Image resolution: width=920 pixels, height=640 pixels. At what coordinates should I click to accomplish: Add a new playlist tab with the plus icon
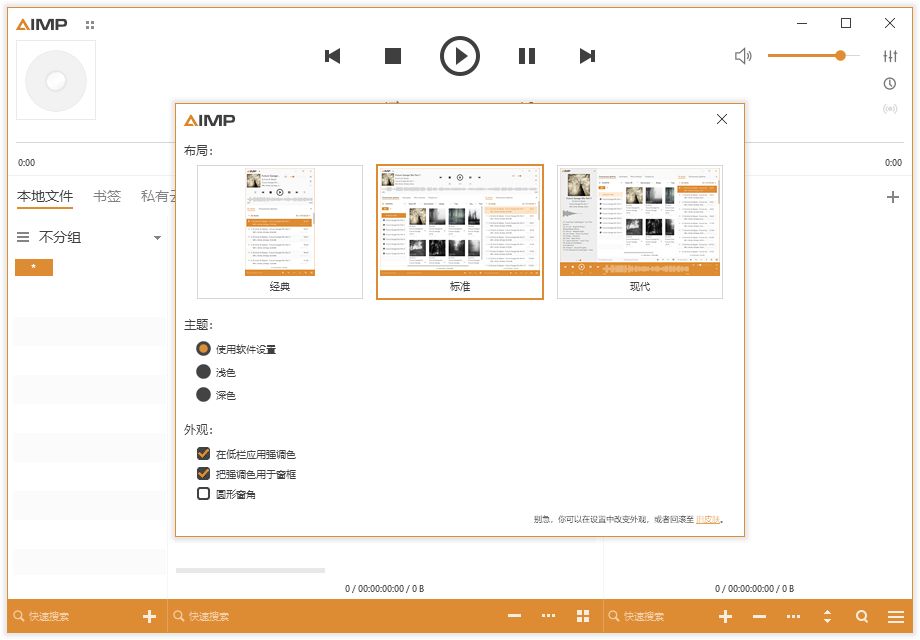(x=892, y=197)
